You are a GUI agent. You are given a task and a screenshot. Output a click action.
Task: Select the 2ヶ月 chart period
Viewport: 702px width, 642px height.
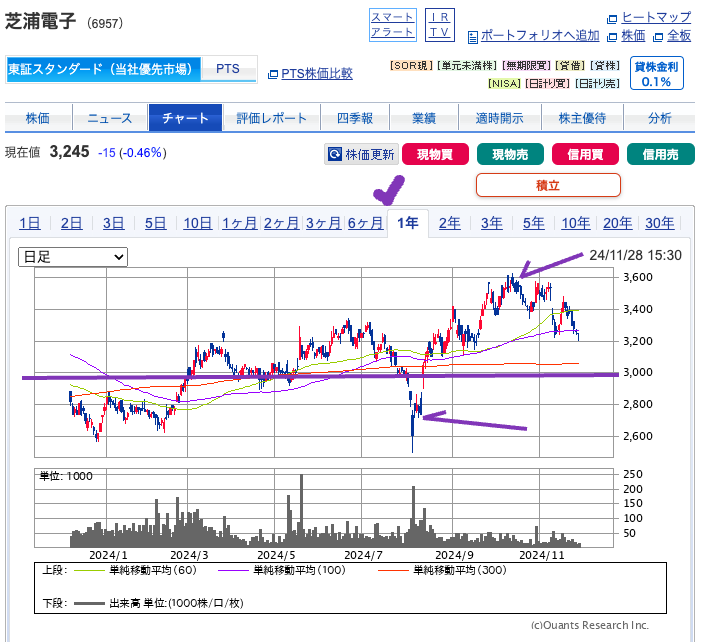pyautogui.click(x=282, y=223)
